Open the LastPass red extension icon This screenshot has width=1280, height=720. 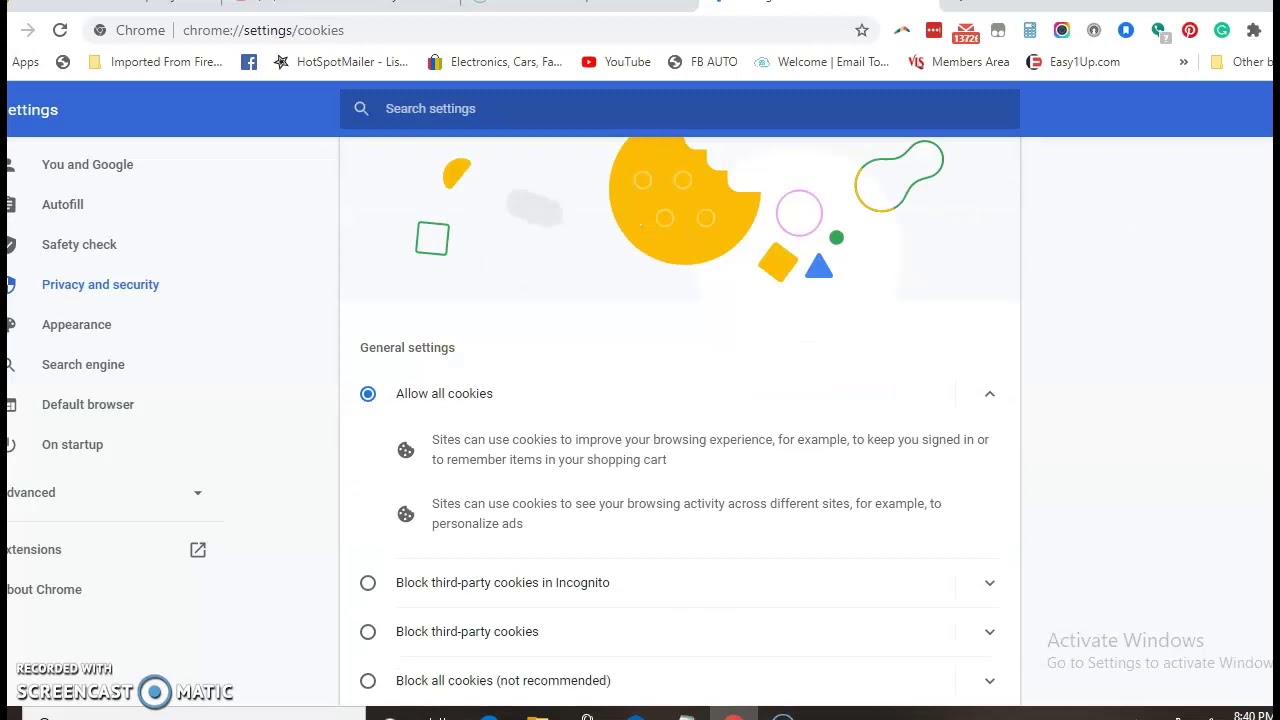coord(934,30)
